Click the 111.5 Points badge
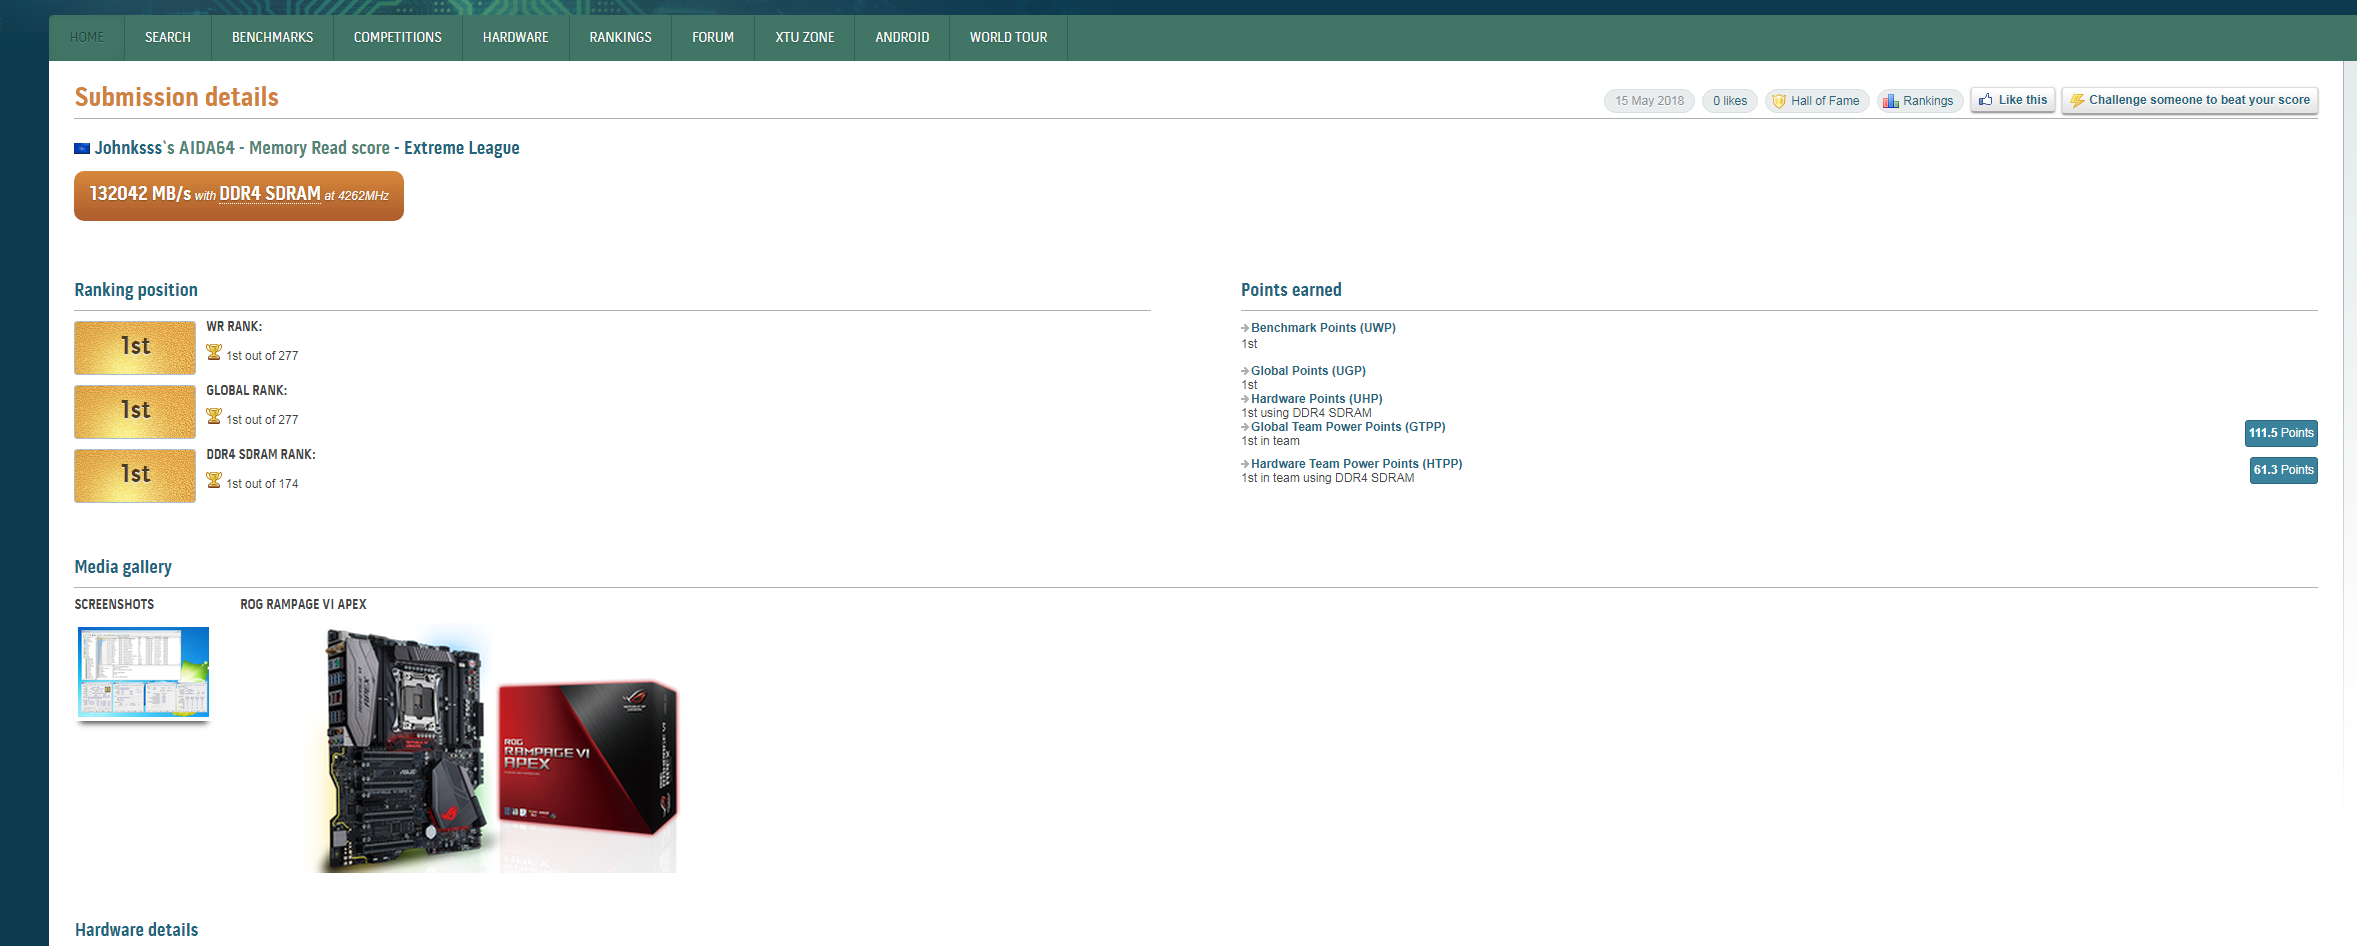Image resolution: width=2357 pixels, height=946 pixels. pos(2281,433)
